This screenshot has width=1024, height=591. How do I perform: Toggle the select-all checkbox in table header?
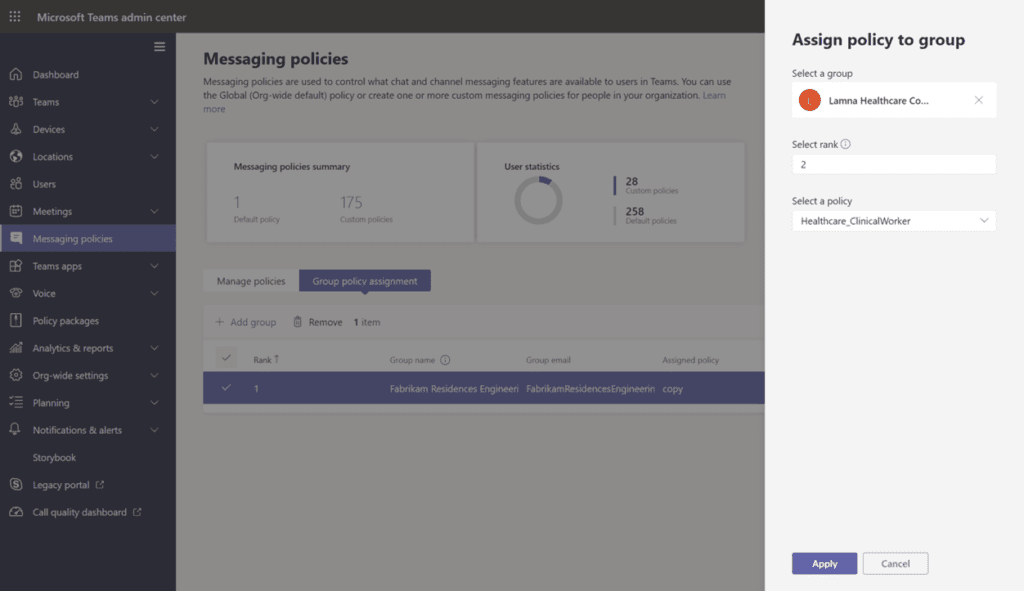(226, 359)
